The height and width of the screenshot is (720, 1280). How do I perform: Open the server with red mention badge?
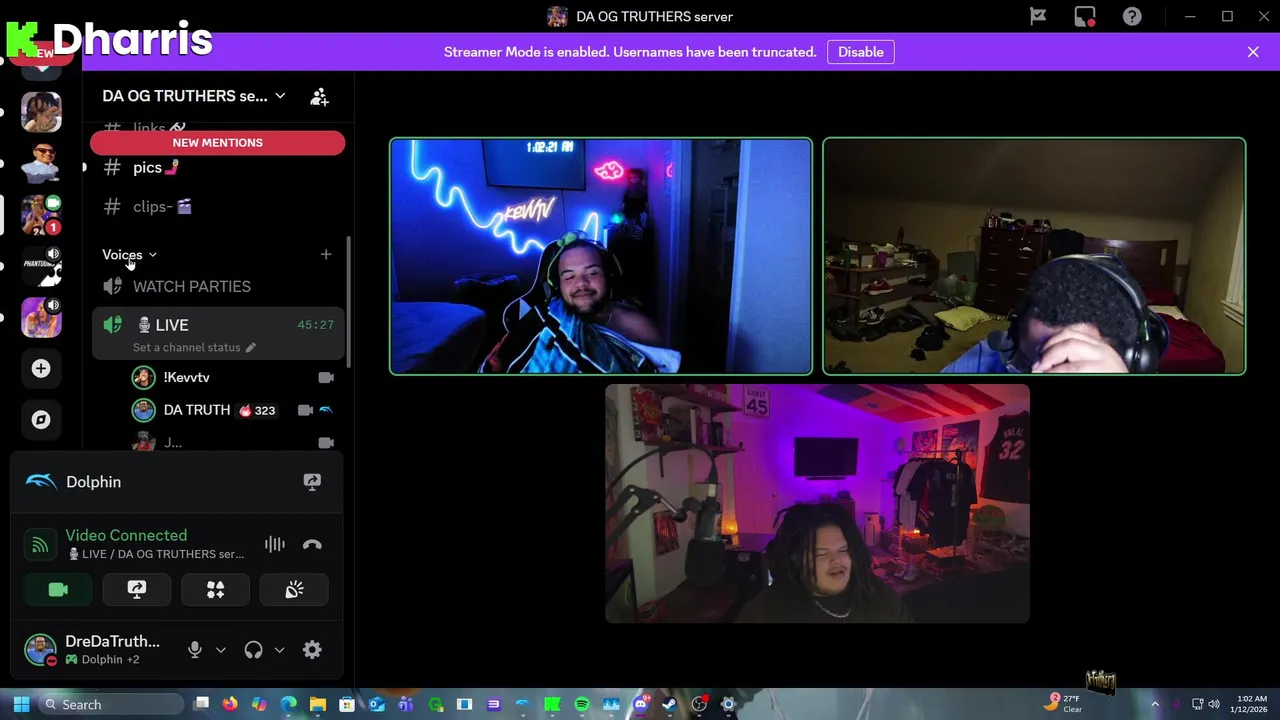(41, 214)
